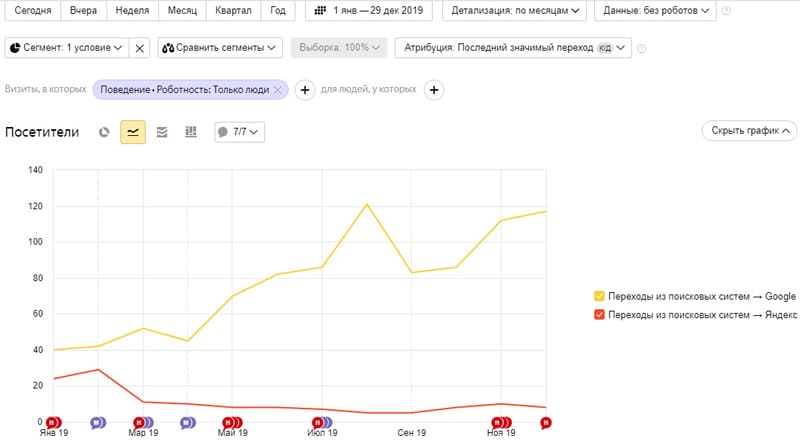This screenshot has width=800, height=440.
Task: Click the annotation marker at Янв 19
Action: (x=53, y=423)
